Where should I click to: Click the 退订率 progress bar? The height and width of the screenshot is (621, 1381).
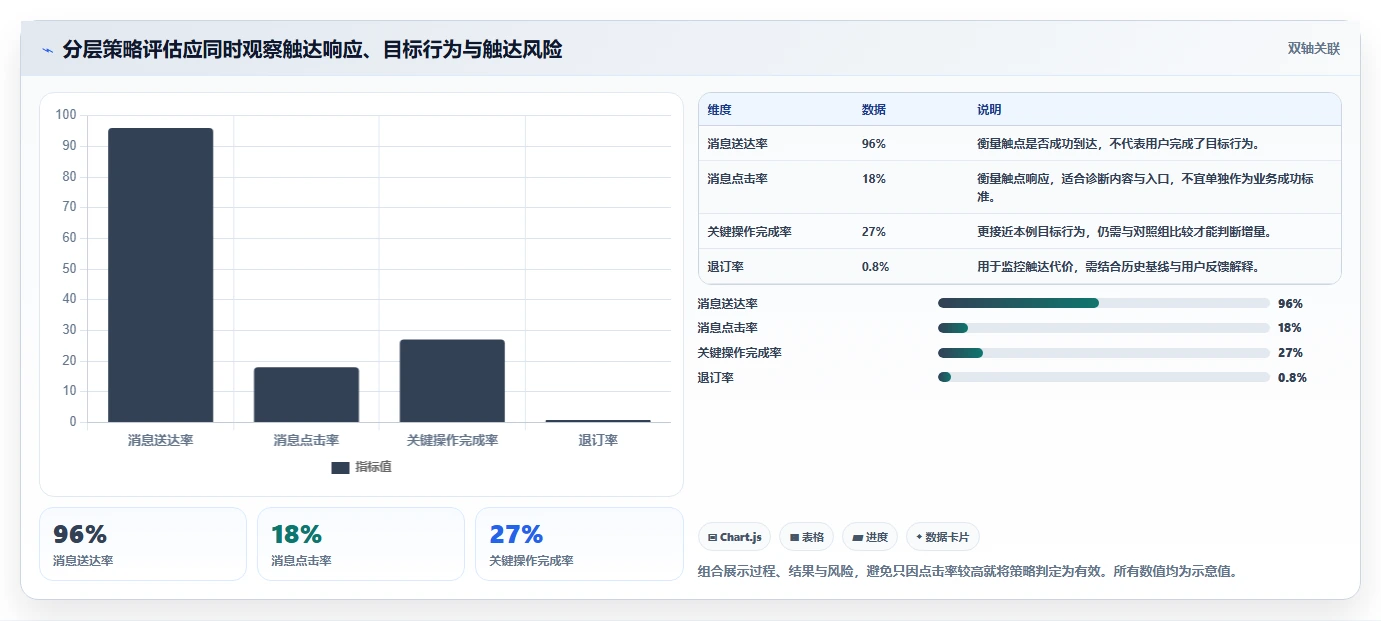(x=1104, y=377)
